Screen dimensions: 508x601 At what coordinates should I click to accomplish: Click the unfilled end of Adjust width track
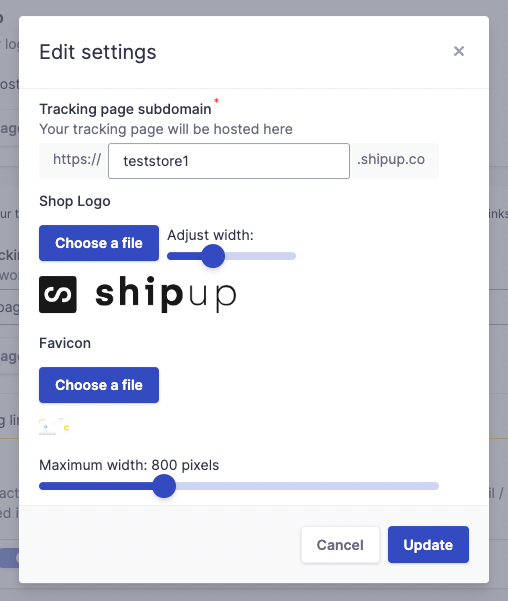(261, 256)
